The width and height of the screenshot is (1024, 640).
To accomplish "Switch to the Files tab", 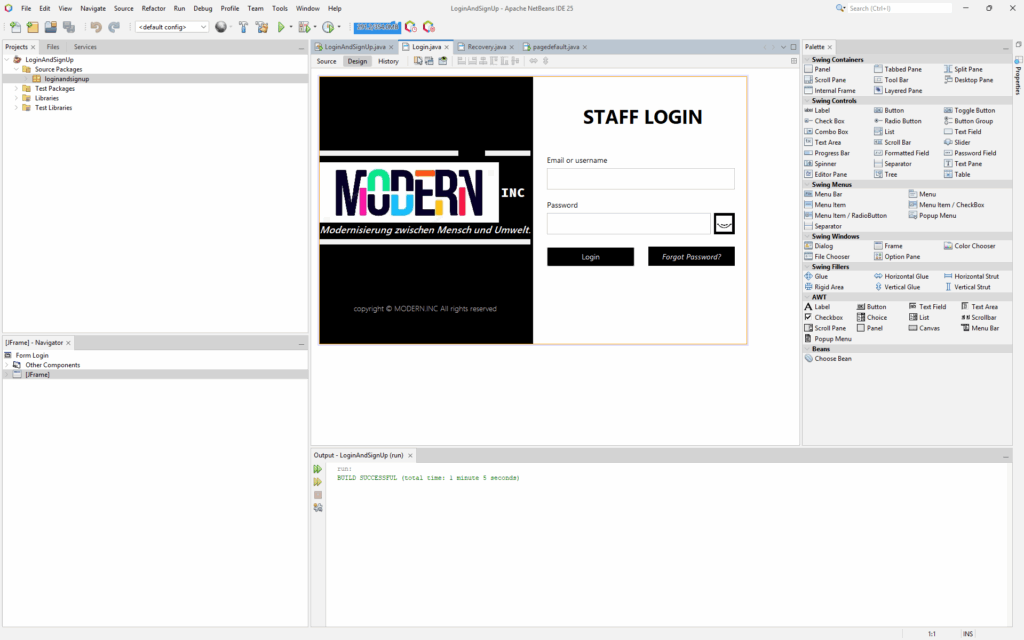I will pos(53,47).
